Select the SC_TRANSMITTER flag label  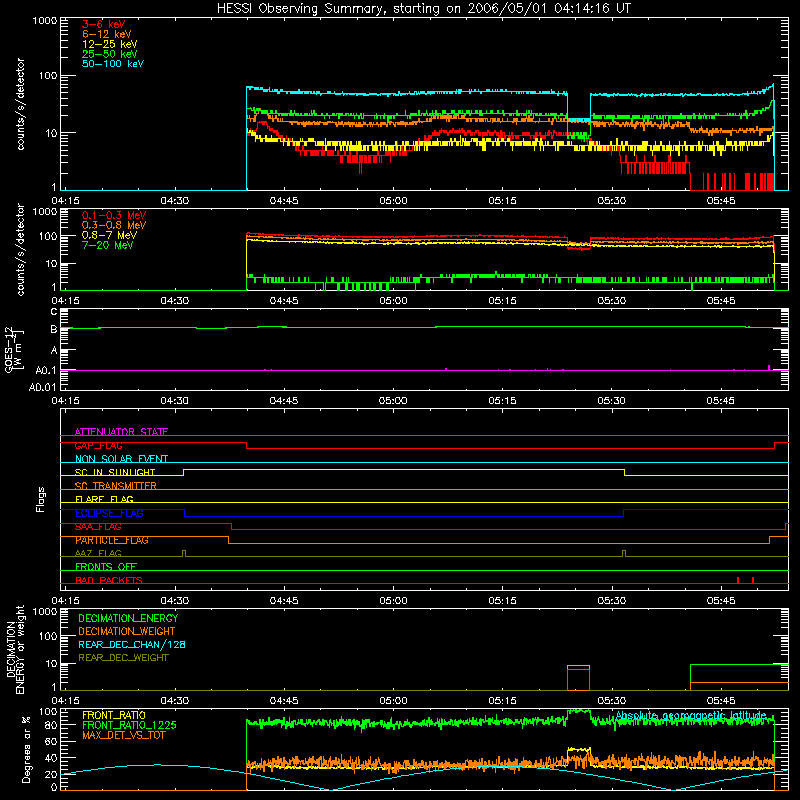coord(115,486)
